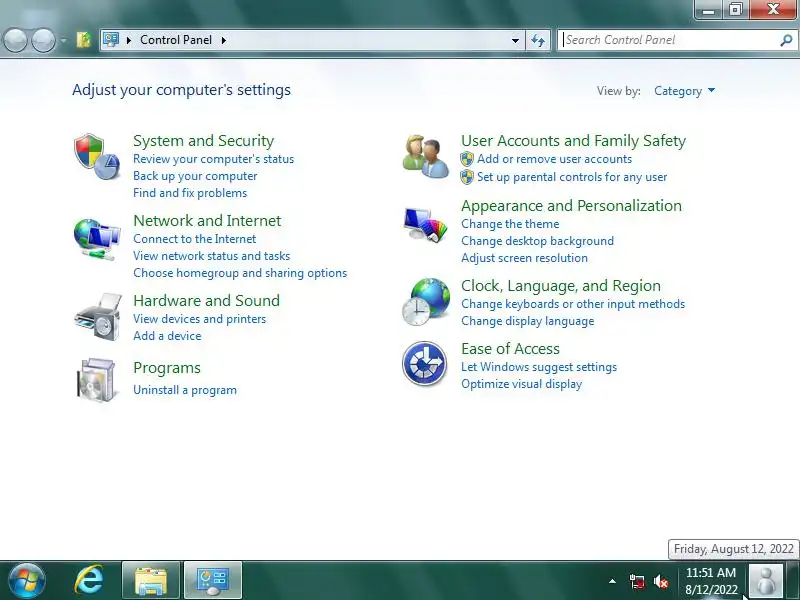The width and height of the screenshot is (800, 600).
Task: Launch Internet Explorer from the taskbar
Action: [x=89, y=581]
